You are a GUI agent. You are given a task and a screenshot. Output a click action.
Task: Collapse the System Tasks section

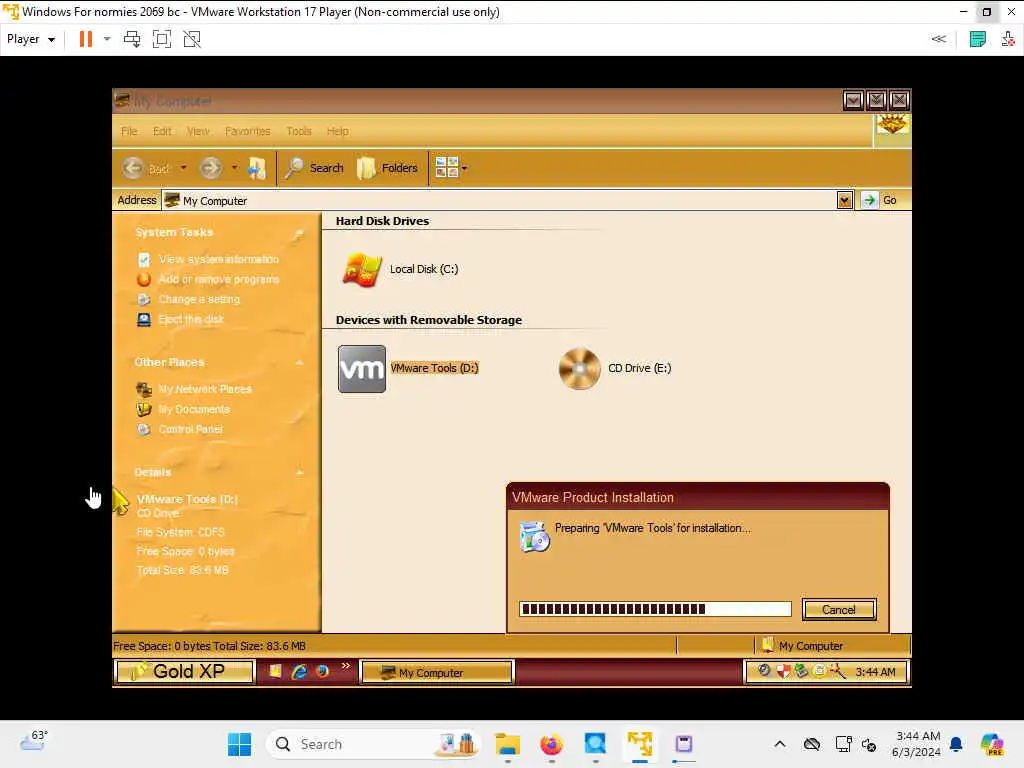(x=299, y=232)
